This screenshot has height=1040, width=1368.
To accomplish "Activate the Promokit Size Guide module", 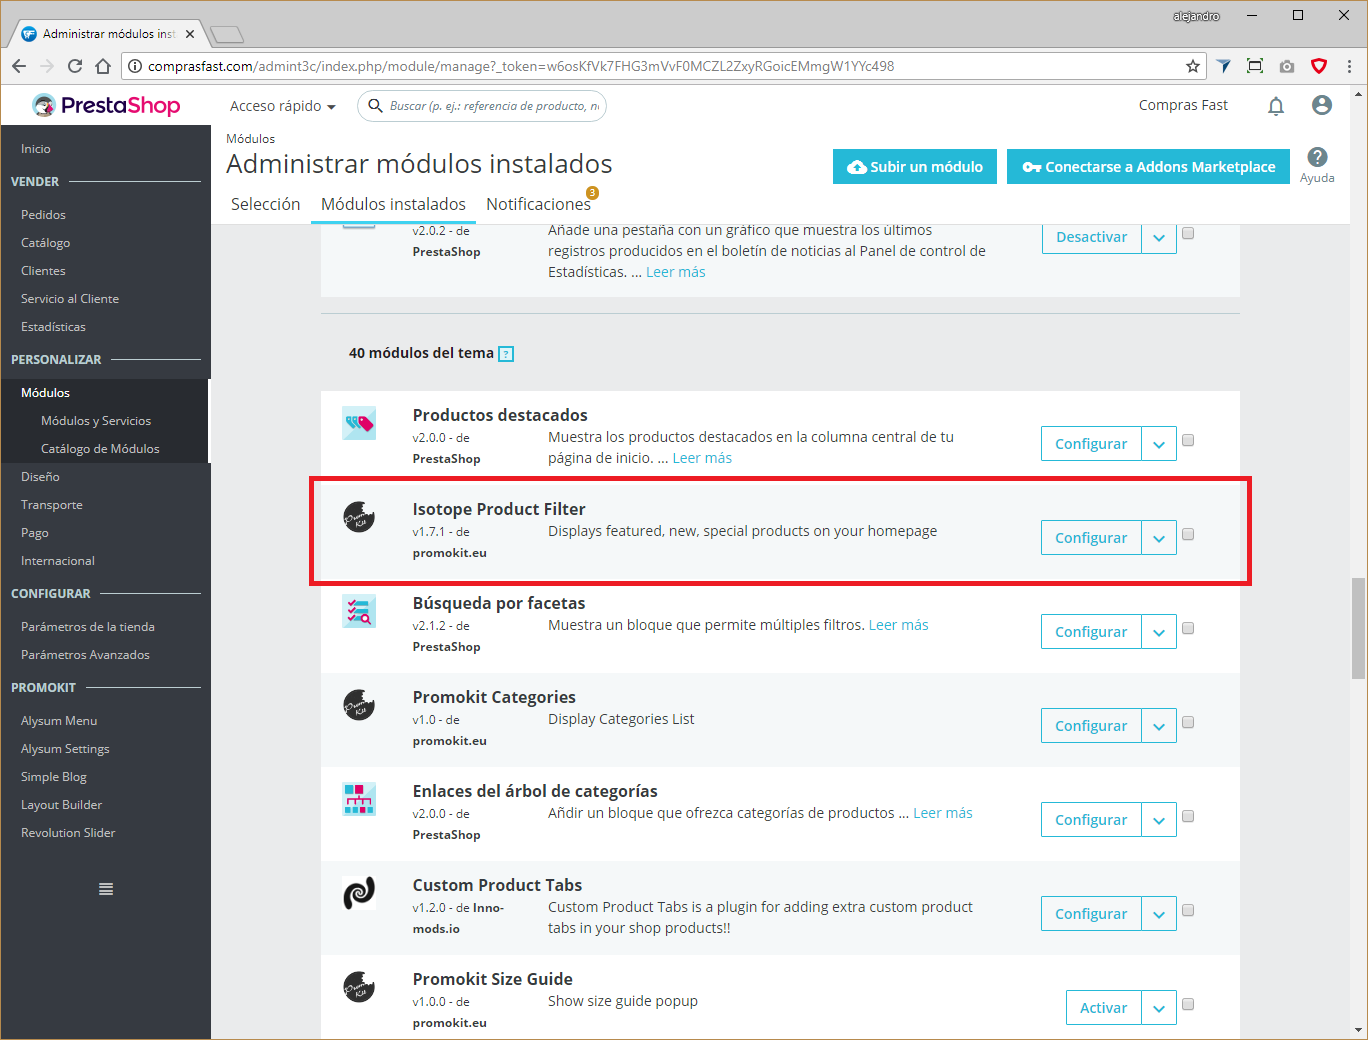I will coord(1104,1008).
